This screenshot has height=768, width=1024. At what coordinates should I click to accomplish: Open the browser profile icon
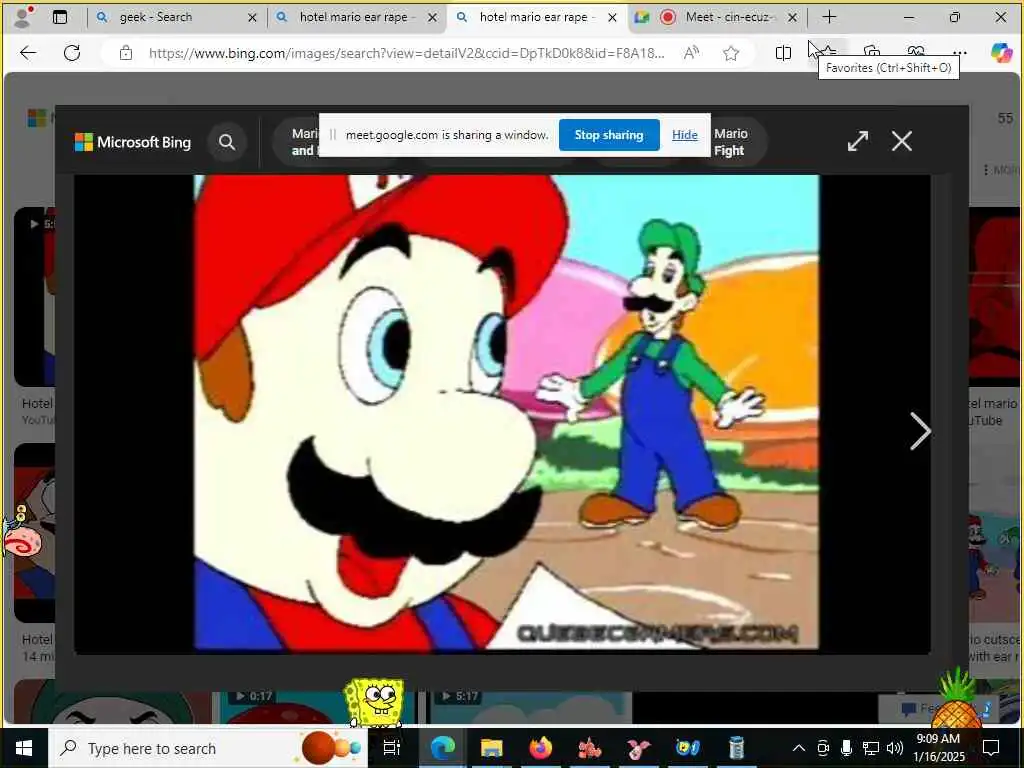coord(24,17)
